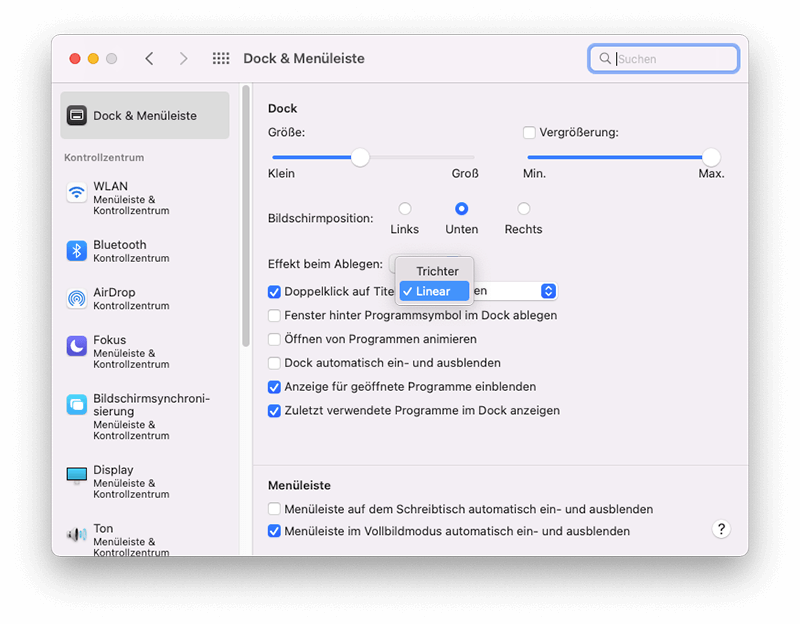Image resolution: width=800 pixels, height=624 pixels.
Task: Go forward with the right chevron
Action: pyautogui.click(x=183, y=59)
